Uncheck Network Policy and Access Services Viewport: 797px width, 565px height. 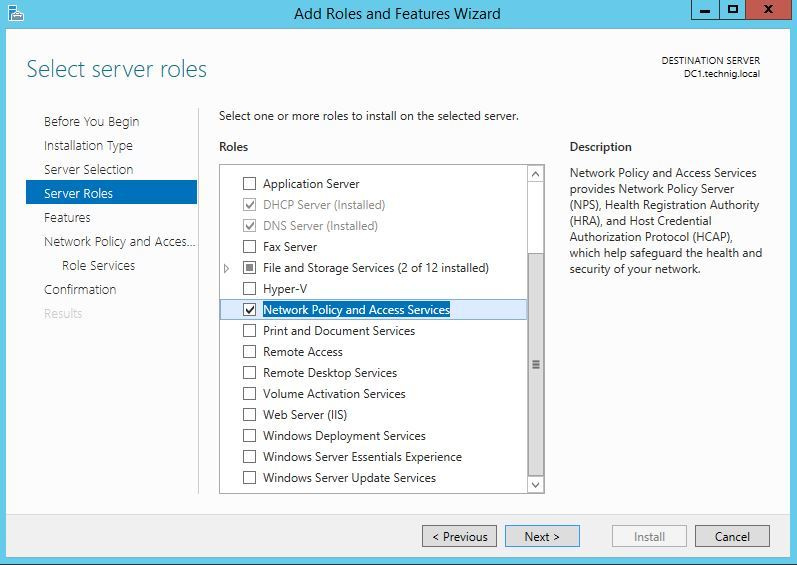pos(250,310)
